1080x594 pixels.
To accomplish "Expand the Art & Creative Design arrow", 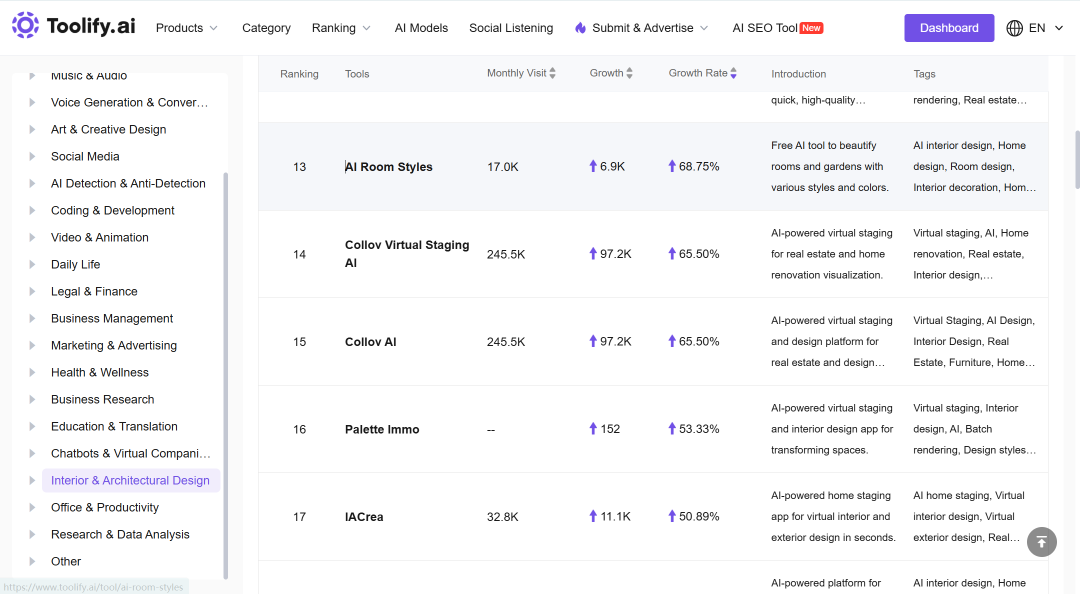I will (32, 130).
